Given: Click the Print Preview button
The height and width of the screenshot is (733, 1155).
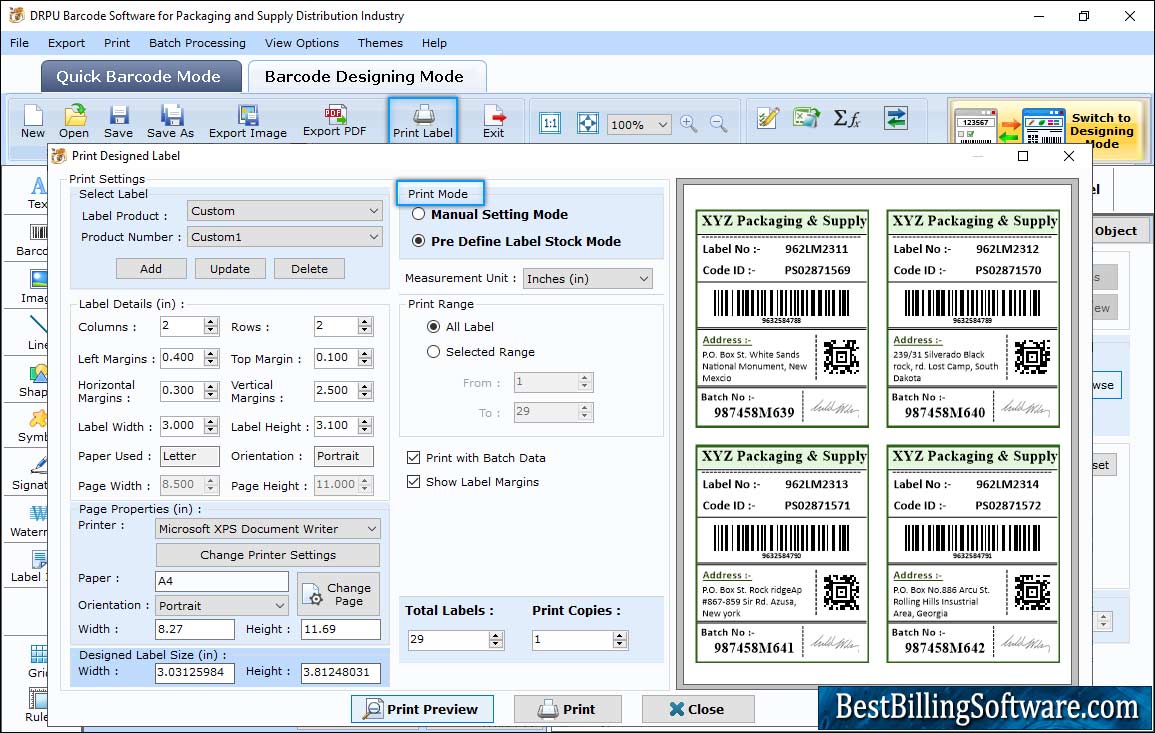Looking at the screenshot, I should click(422, 709).
